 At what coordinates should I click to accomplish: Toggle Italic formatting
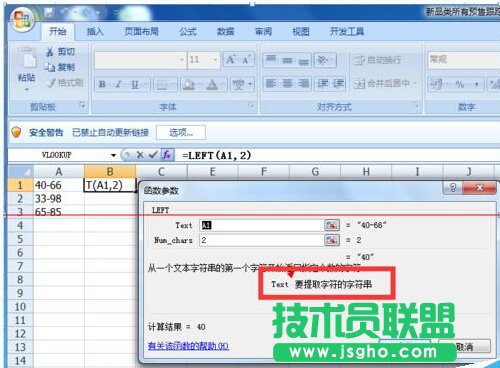click(x=118, y=84)
